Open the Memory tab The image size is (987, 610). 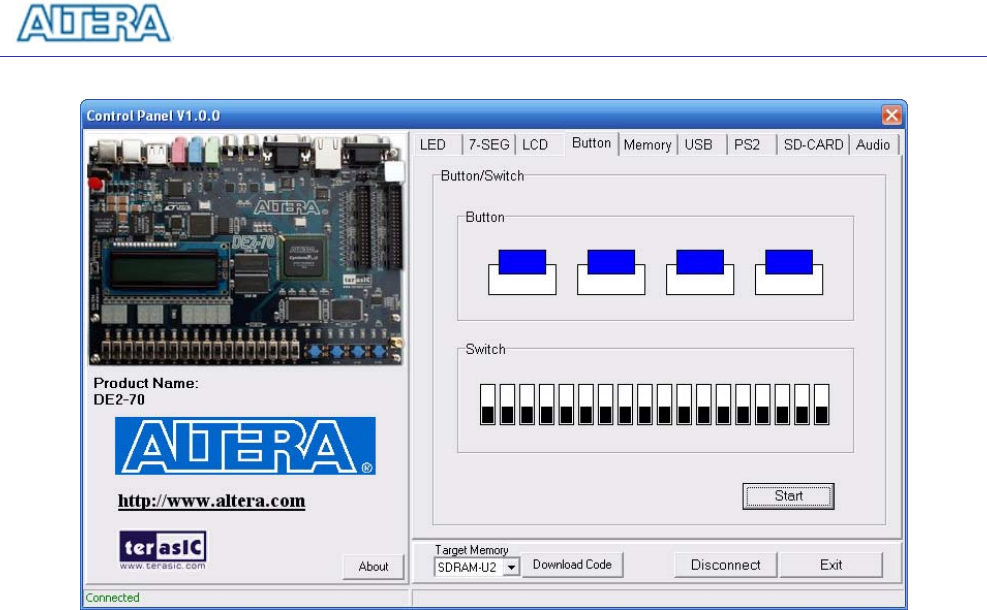click(648, 145)
